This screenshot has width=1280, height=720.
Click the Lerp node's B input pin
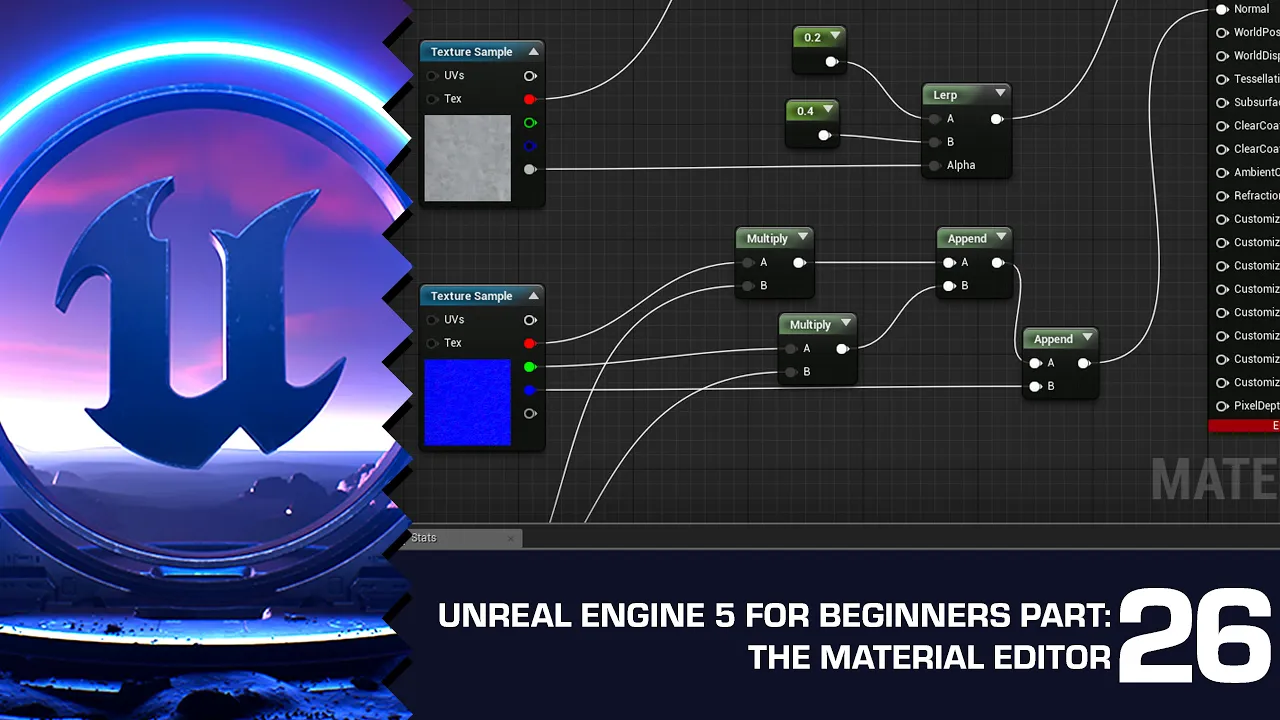pos(934,142)
